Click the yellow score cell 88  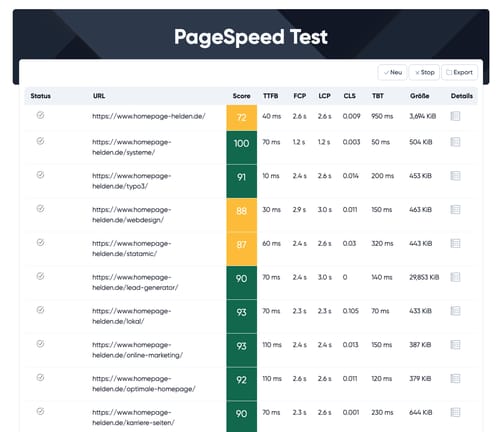tap(242, 215)
